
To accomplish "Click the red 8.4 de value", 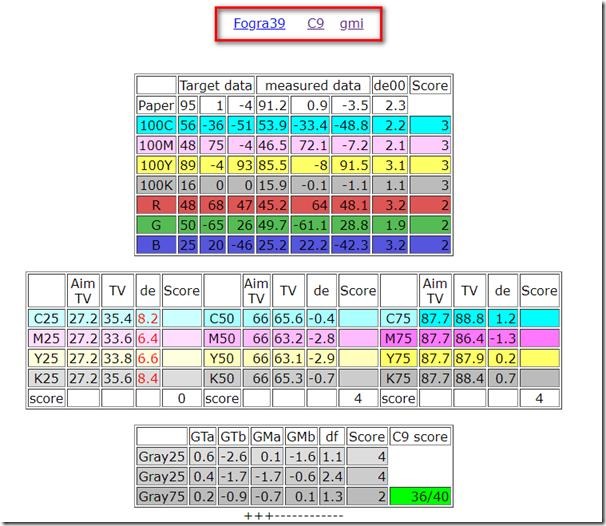I will pos(148,378).
